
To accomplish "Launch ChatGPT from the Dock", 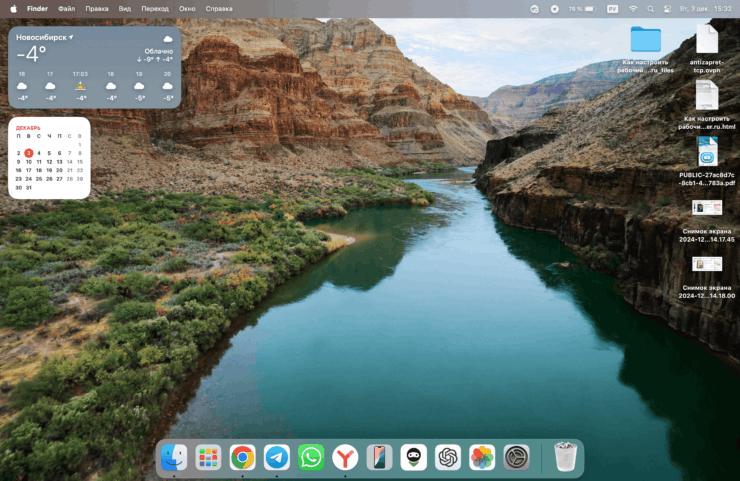I will [448, 457].
